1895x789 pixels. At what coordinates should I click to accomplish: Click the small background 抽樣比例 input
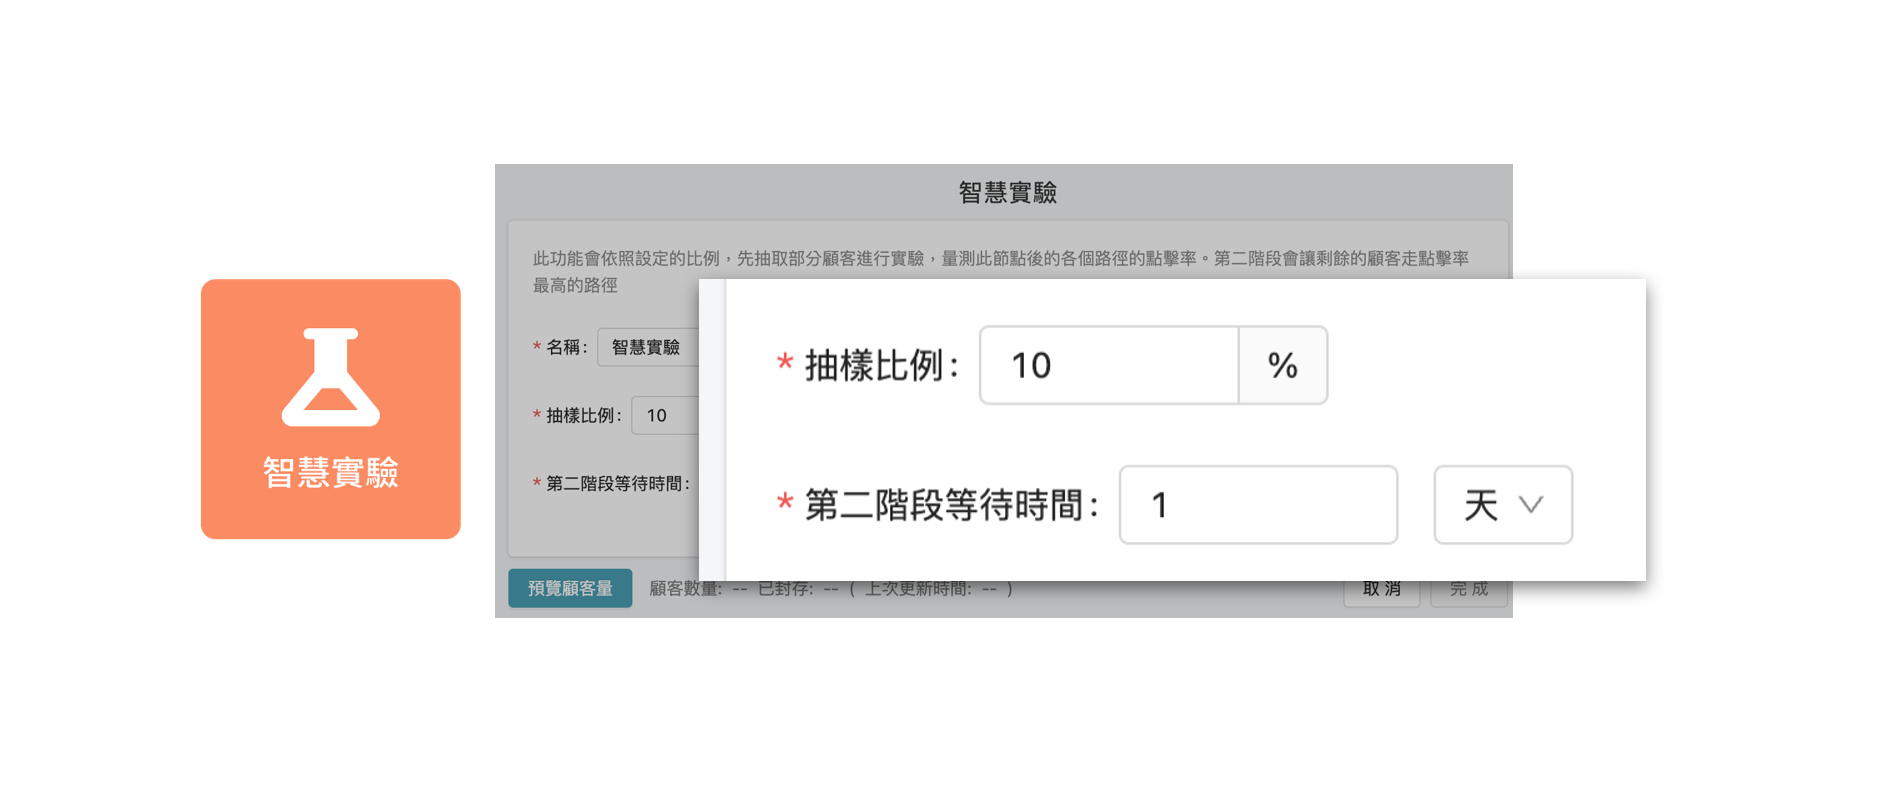pos(664,415)
